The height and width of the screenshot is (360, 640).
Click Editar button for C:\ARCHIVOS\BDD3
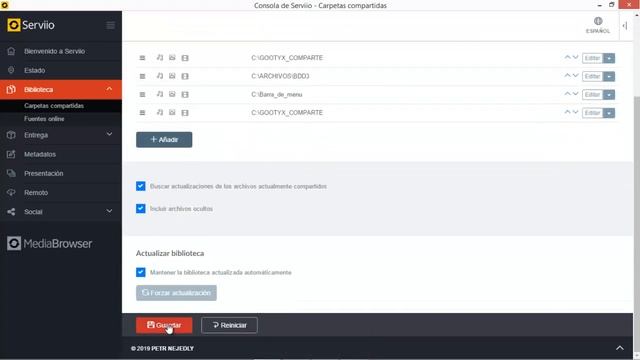[x=593, y=76]
